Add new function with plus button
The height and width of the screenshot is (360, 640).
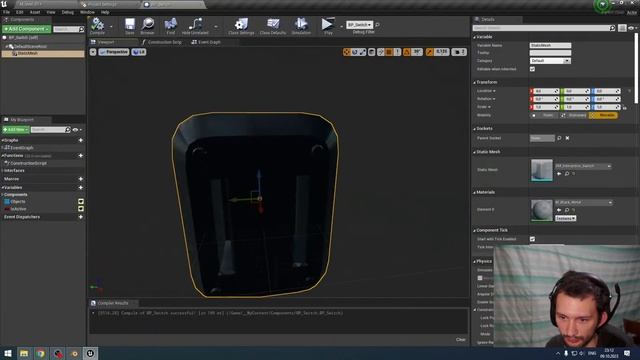(x=80, y=156)
